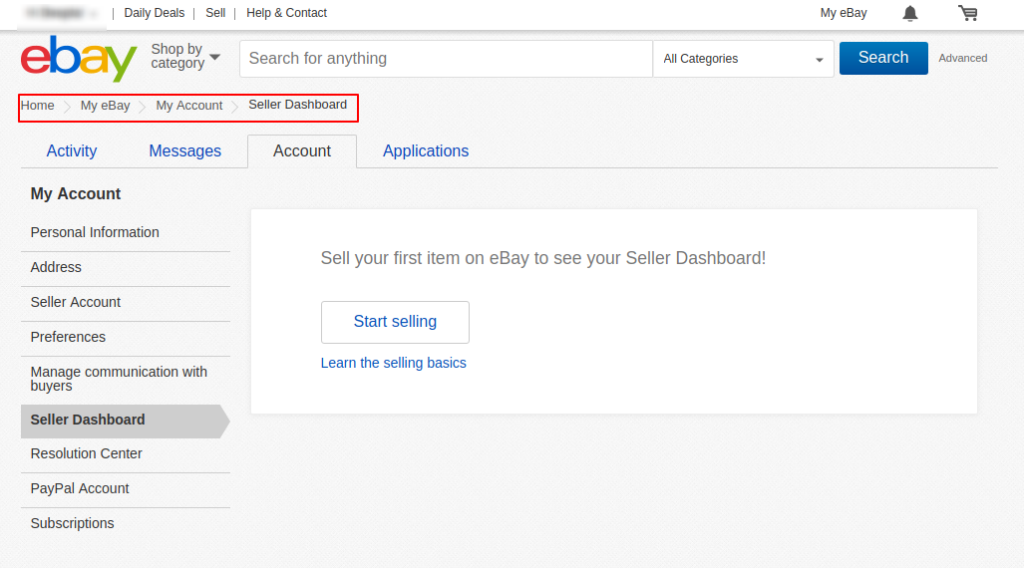
Task: Expand the Shop by category menu
Action: (x=185, y=57)
